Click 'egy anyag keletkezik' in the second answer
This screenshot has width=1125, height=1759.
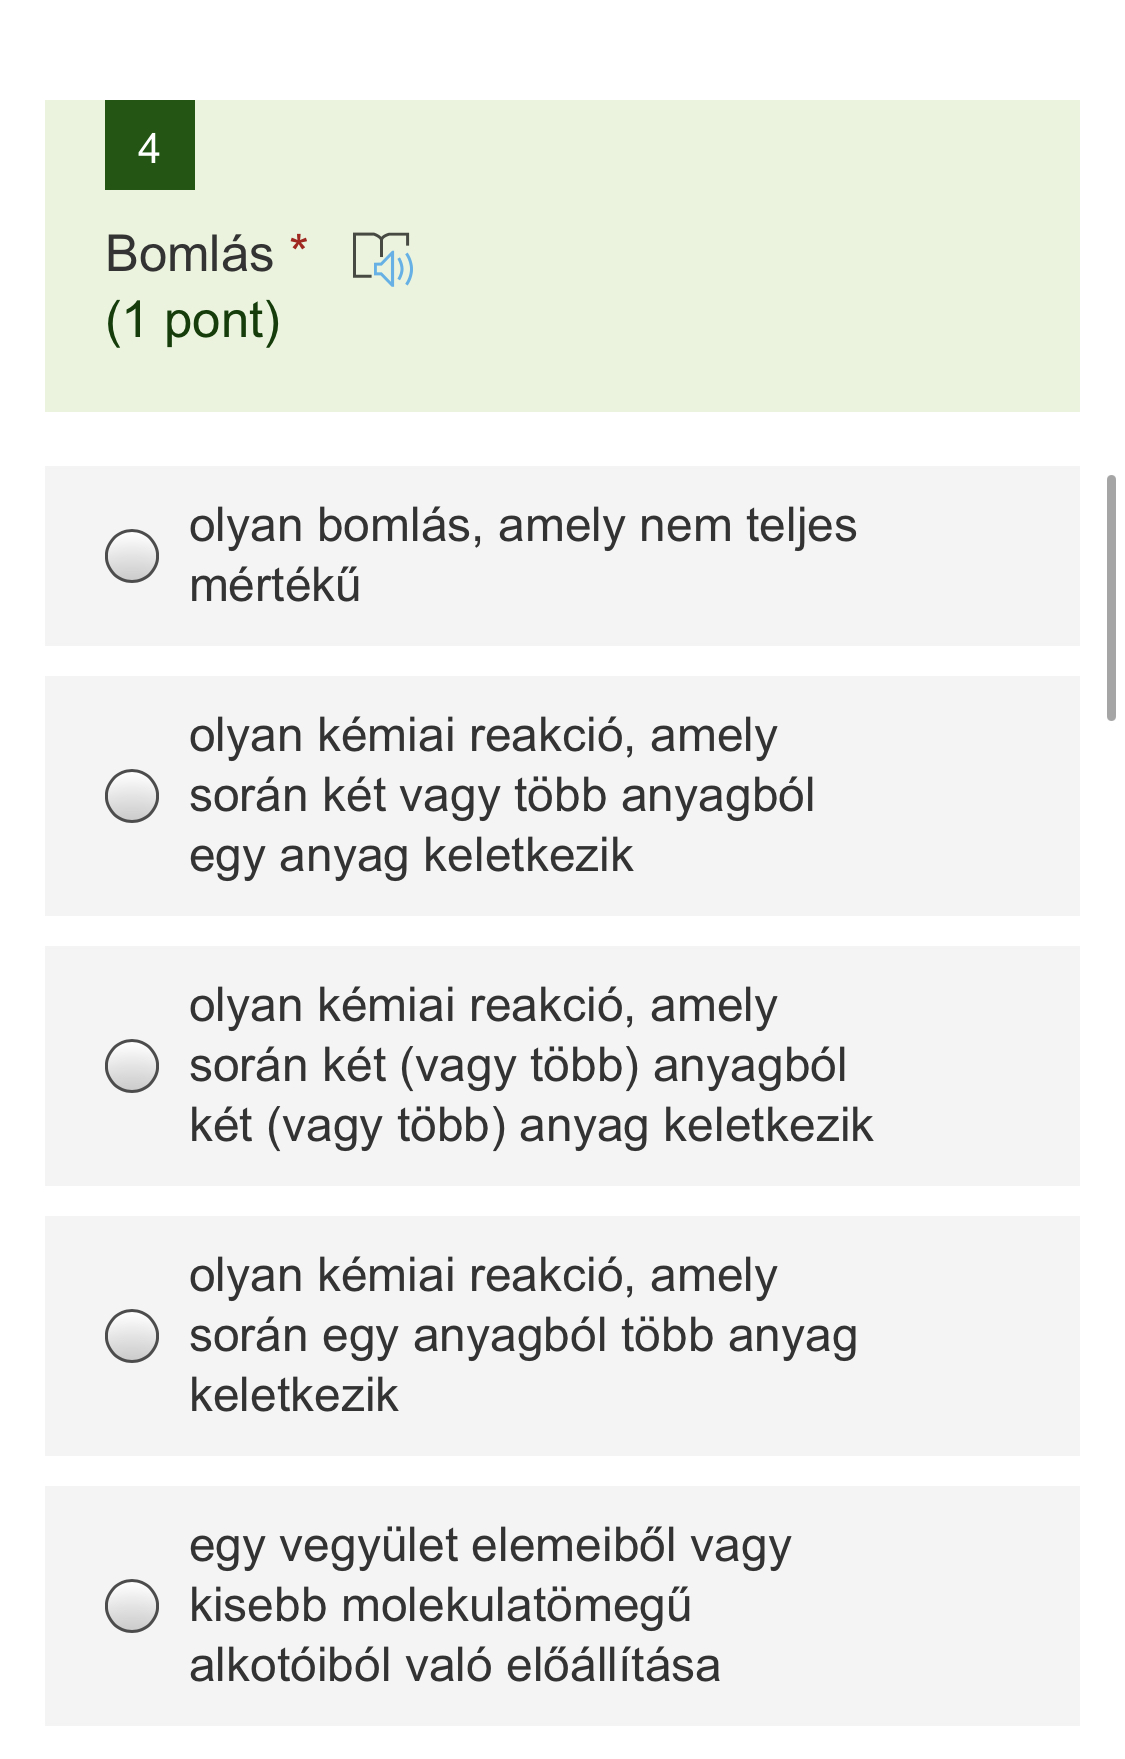tap(411, 856)
